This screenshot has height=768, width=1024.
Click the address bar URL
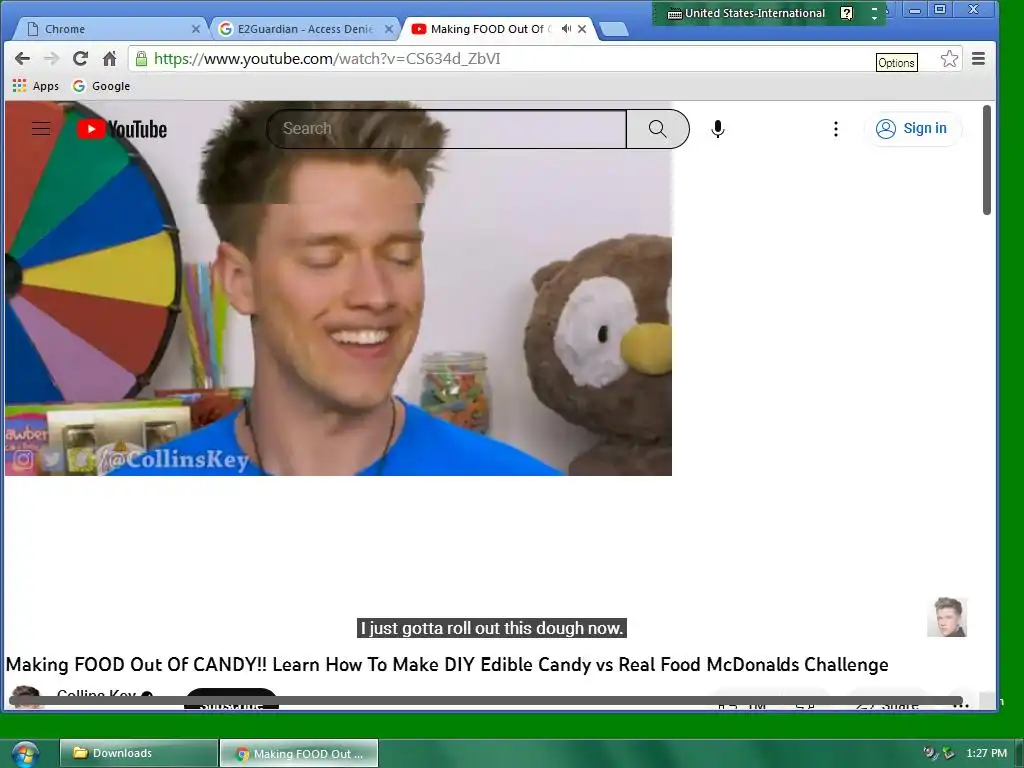tap(327, 59)
